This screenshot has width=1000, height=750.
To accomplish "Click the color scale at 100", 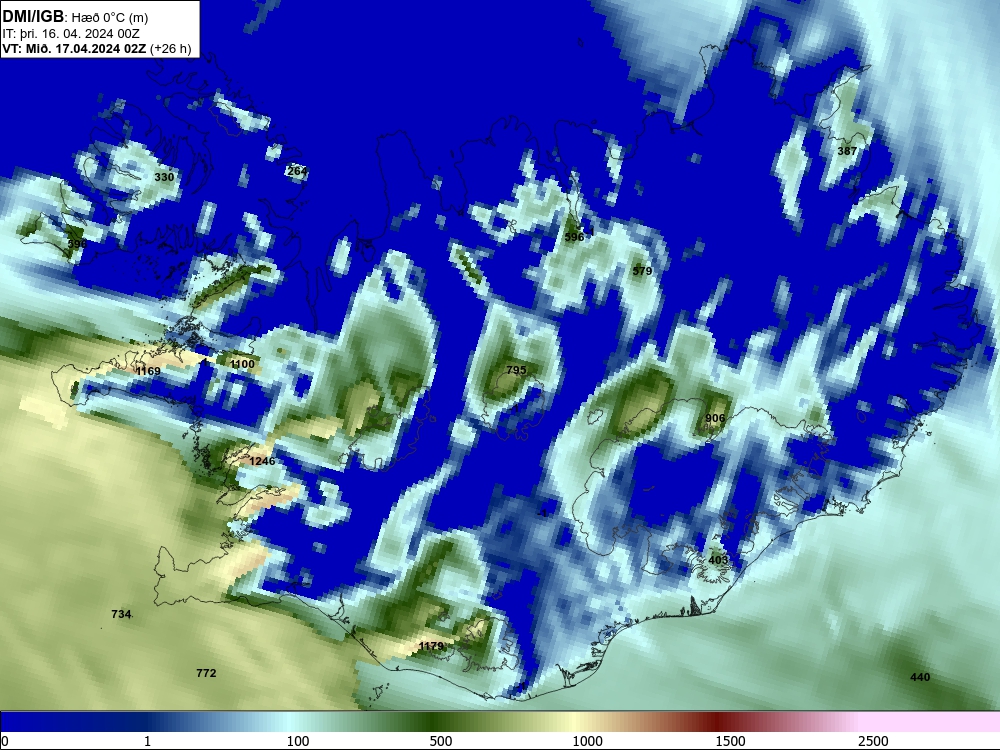I will [x=298, y=741].
